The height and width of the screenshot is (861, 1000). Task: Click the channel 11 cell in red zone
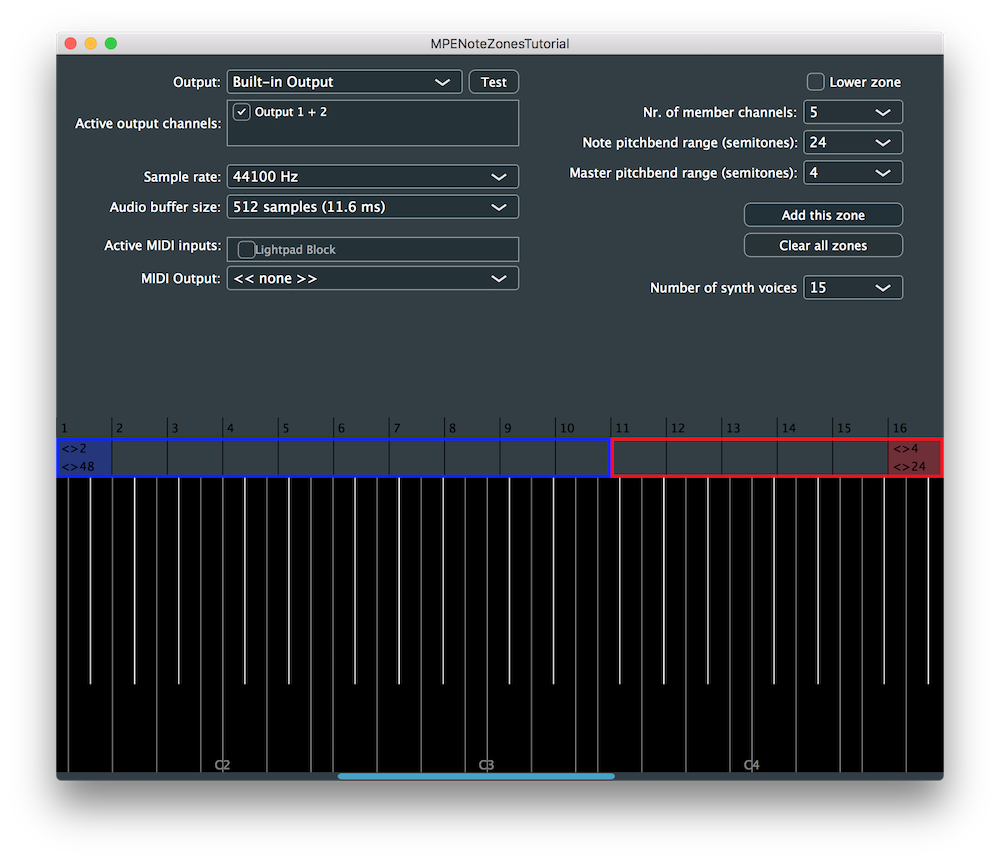pos(639,458)
